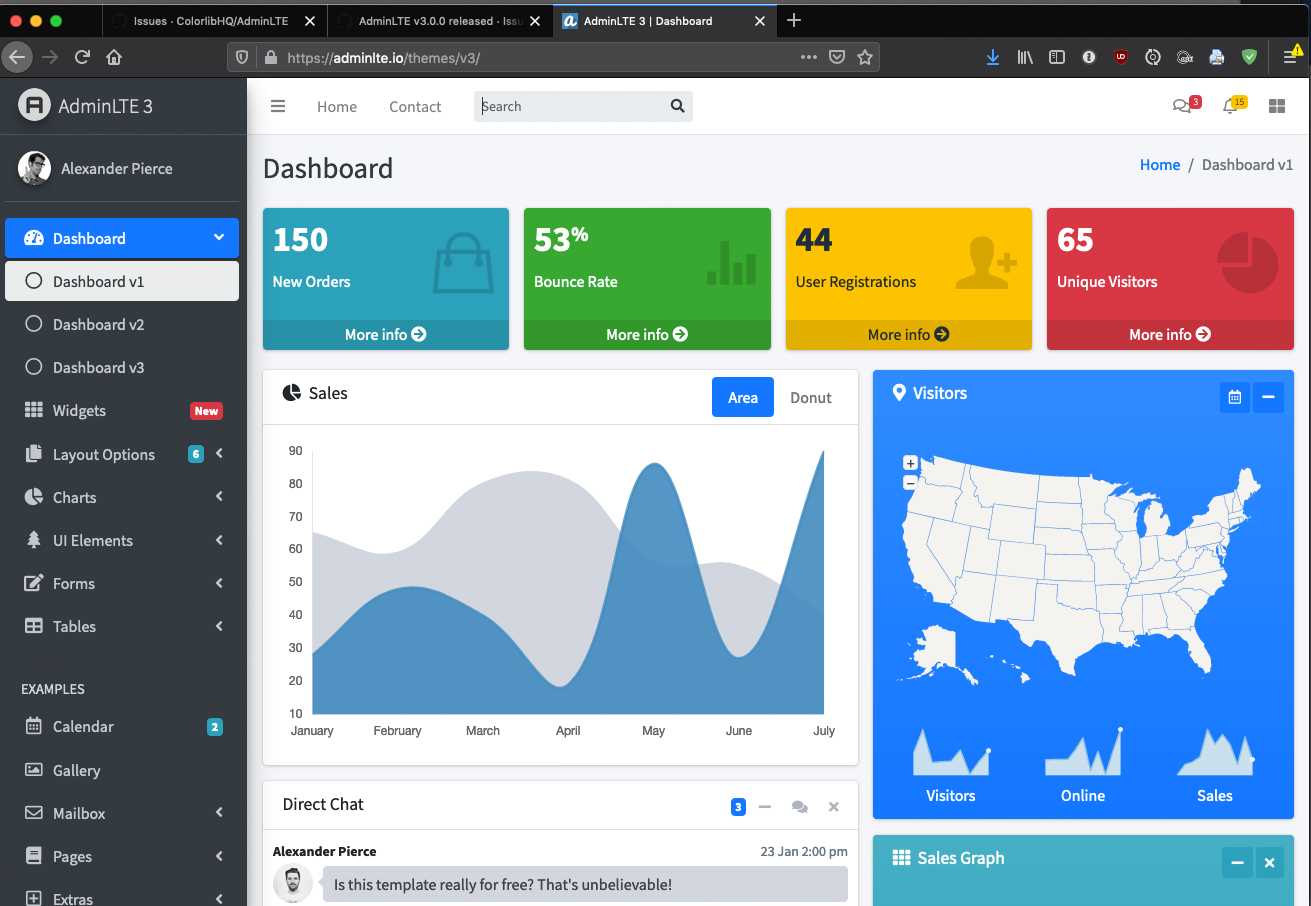Open Contact in top navbar
The height and width of the screenshot is (906, 1311).
(415, 106)
